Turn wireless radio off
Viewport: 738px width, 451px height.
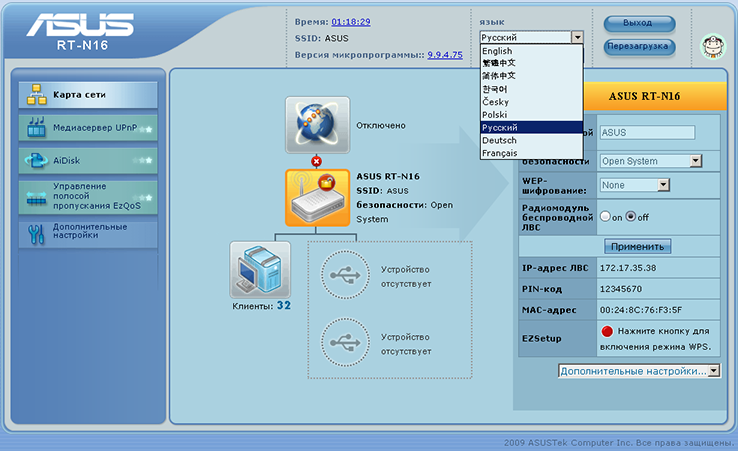631,217
